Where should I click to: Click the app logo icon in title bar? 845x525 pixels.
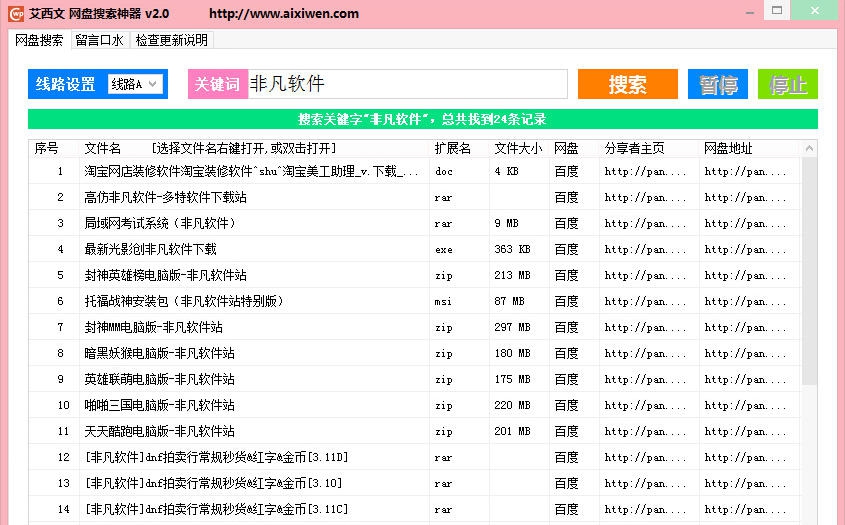15,14
